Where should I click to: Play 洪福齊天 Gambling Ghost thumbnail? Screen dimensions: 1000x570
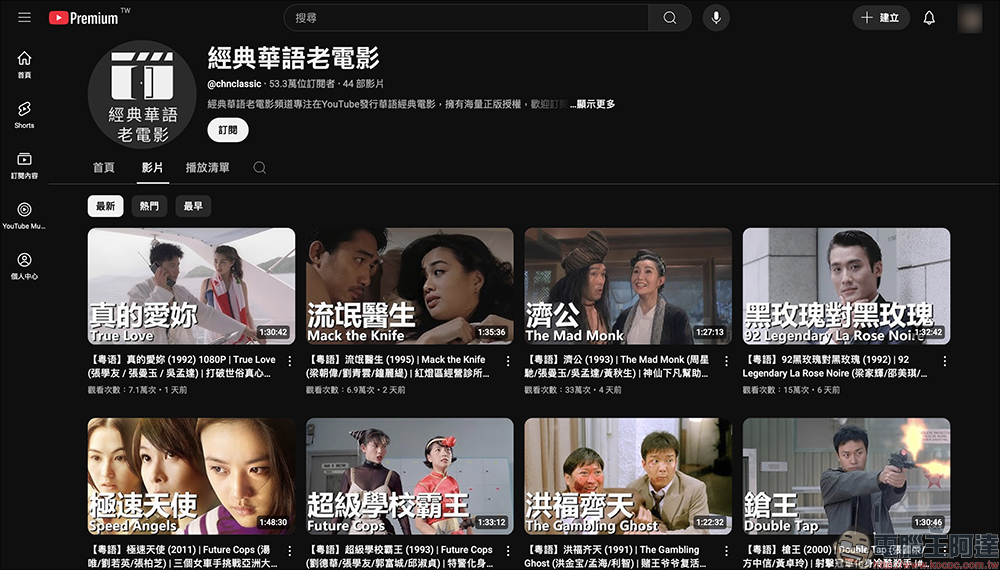coord(628,476)
